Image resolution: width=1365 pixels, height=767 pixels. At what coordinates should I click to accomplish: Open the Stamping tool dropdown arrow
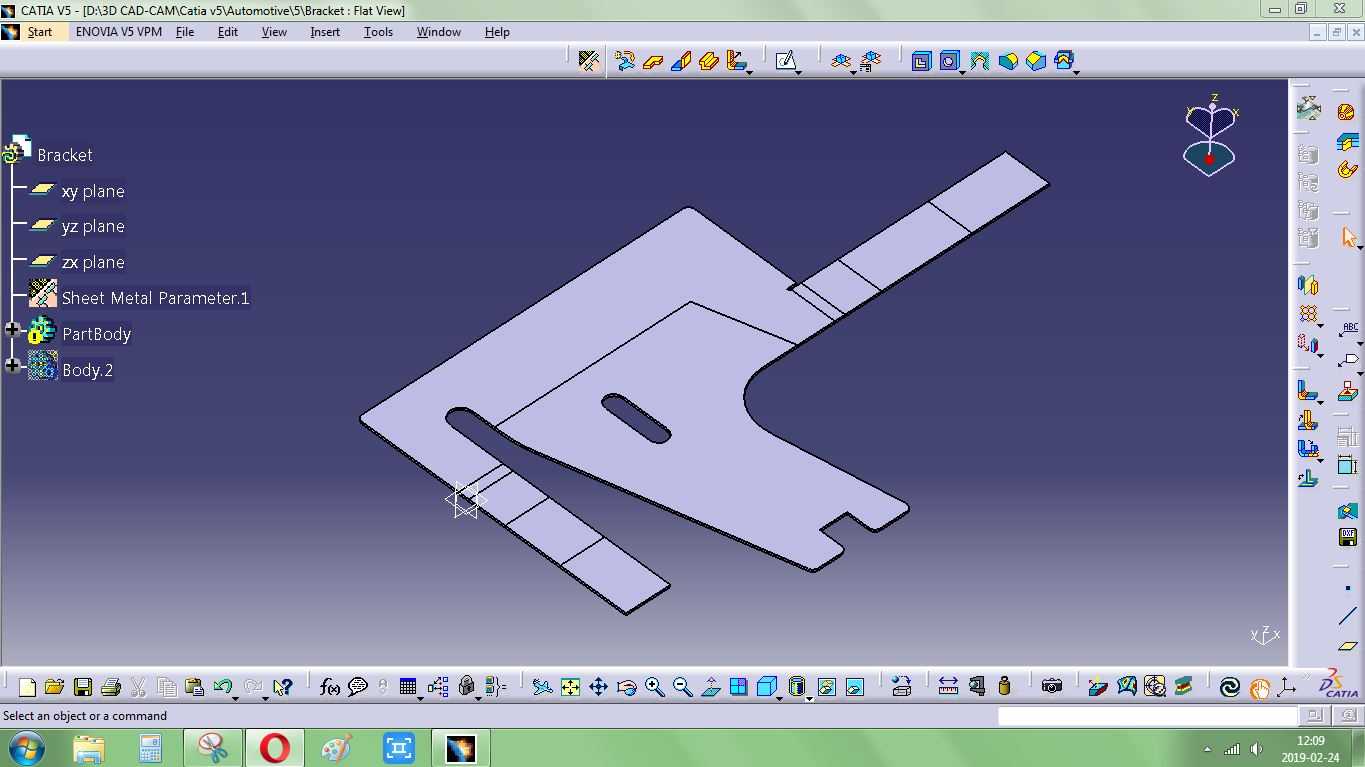(1077, 72)
